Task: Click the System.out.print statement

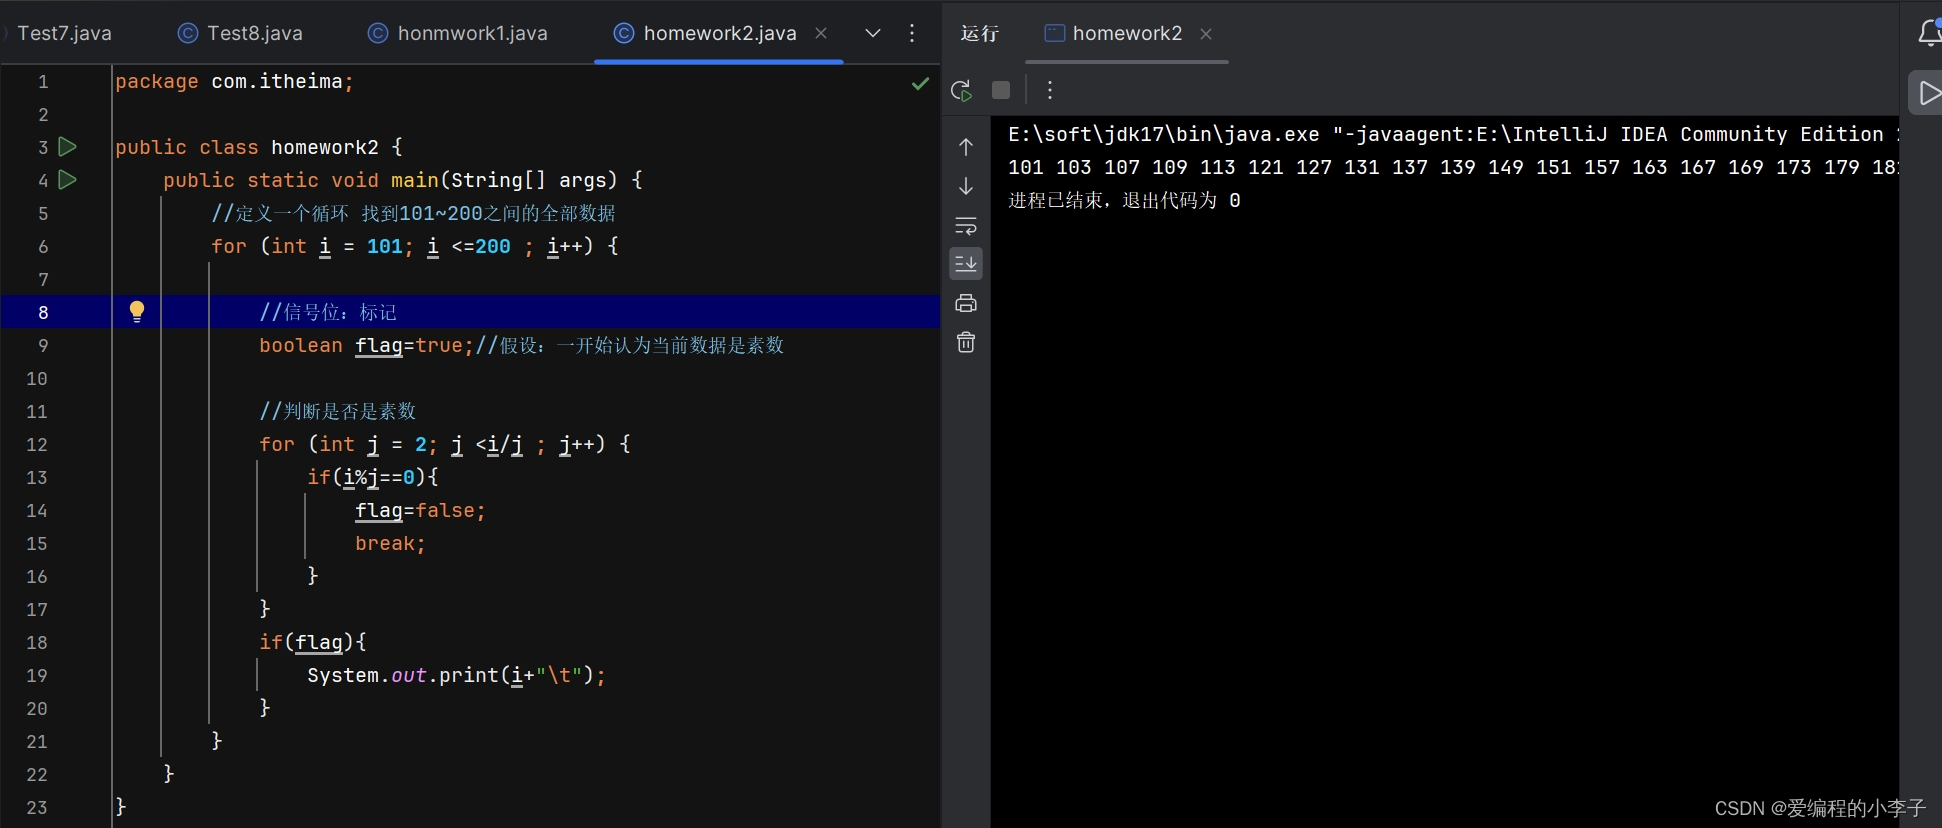Action: (x=456, y=675)
